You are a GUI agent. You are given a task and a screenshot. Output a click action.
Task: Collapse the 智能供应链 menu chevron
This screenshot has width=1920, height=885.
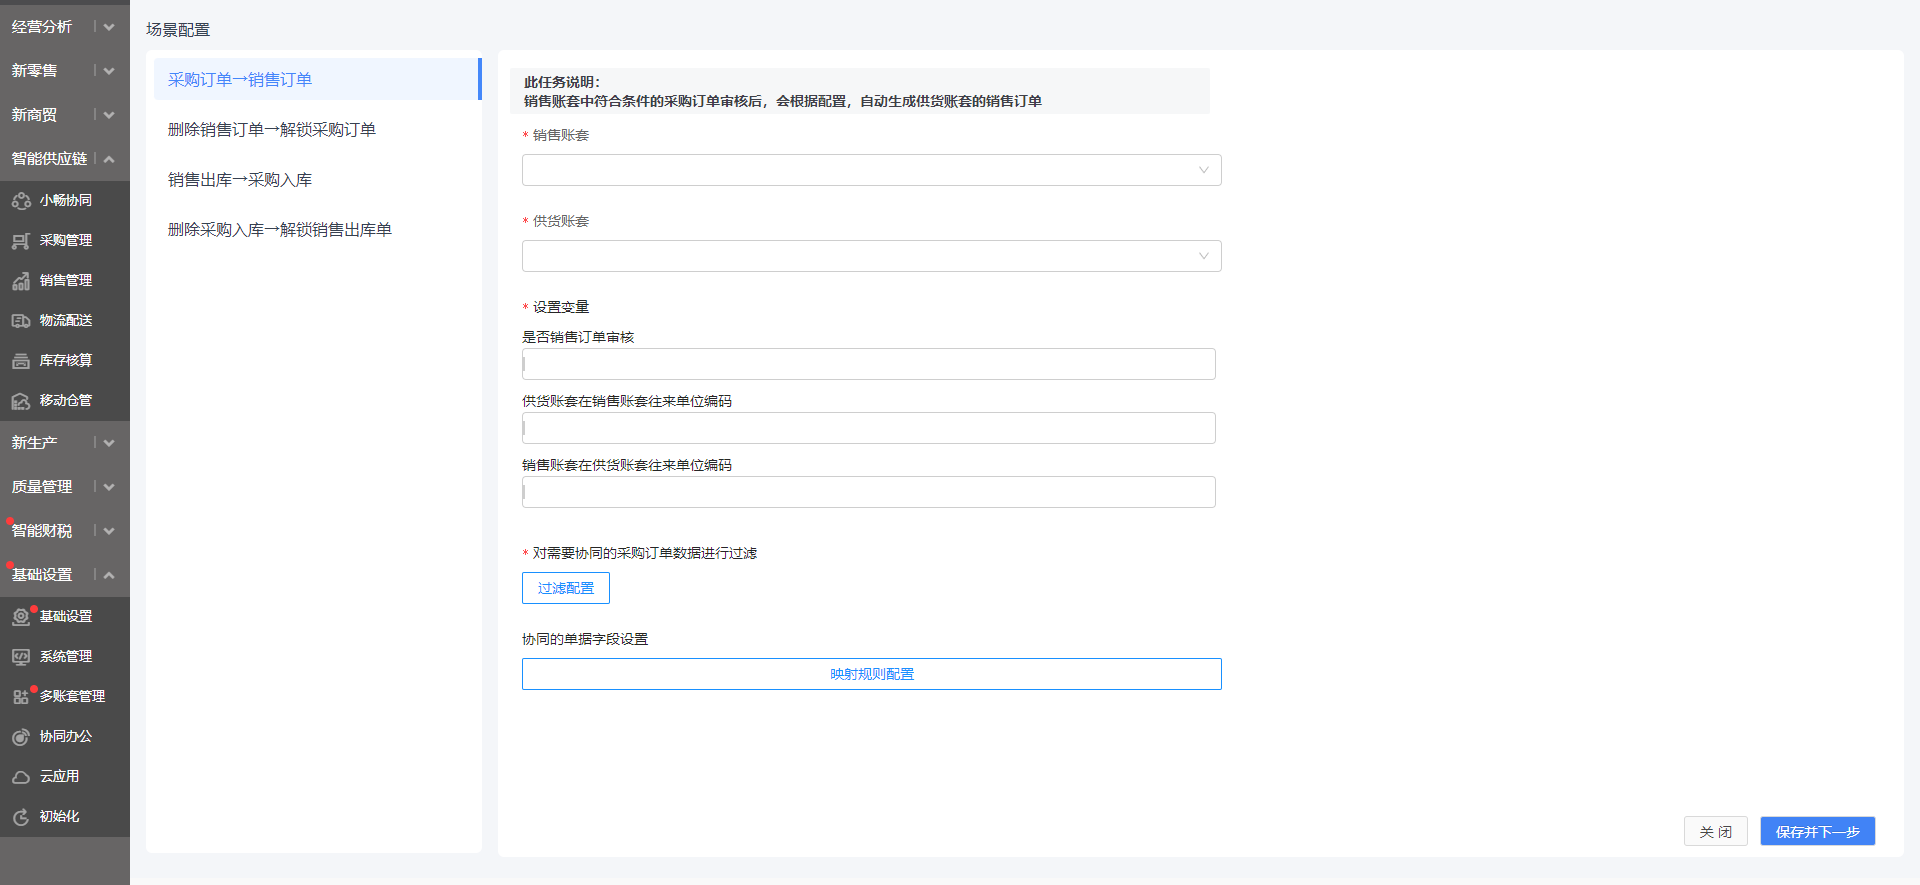pyautogui.click(x=109, y=159)
